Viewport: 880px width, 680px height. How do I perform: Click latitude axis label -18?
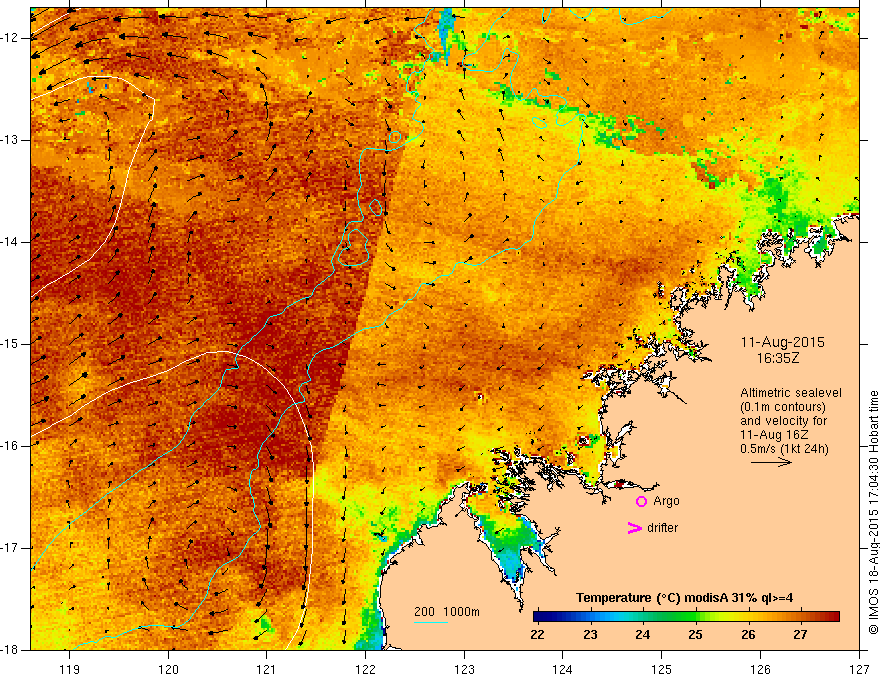[x=10, y=650]
